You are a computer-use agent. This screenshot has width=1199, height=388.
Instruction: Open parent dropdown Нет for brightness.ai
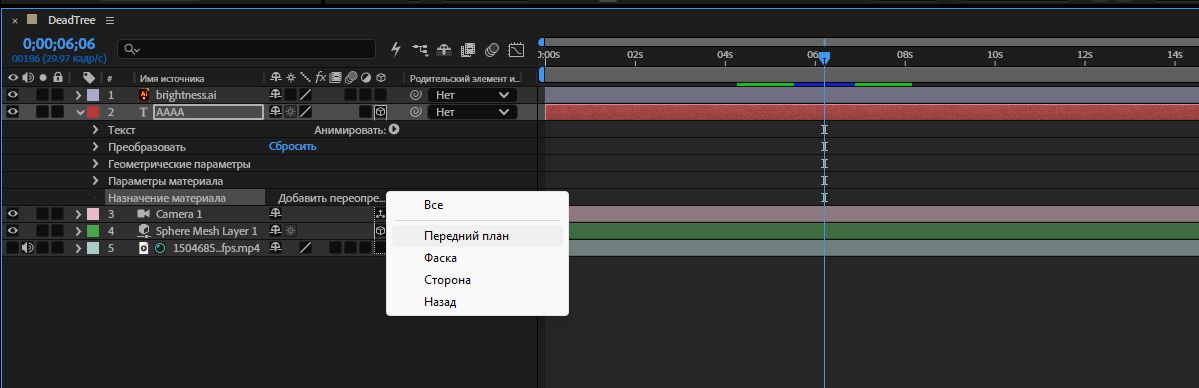(473, 95)
